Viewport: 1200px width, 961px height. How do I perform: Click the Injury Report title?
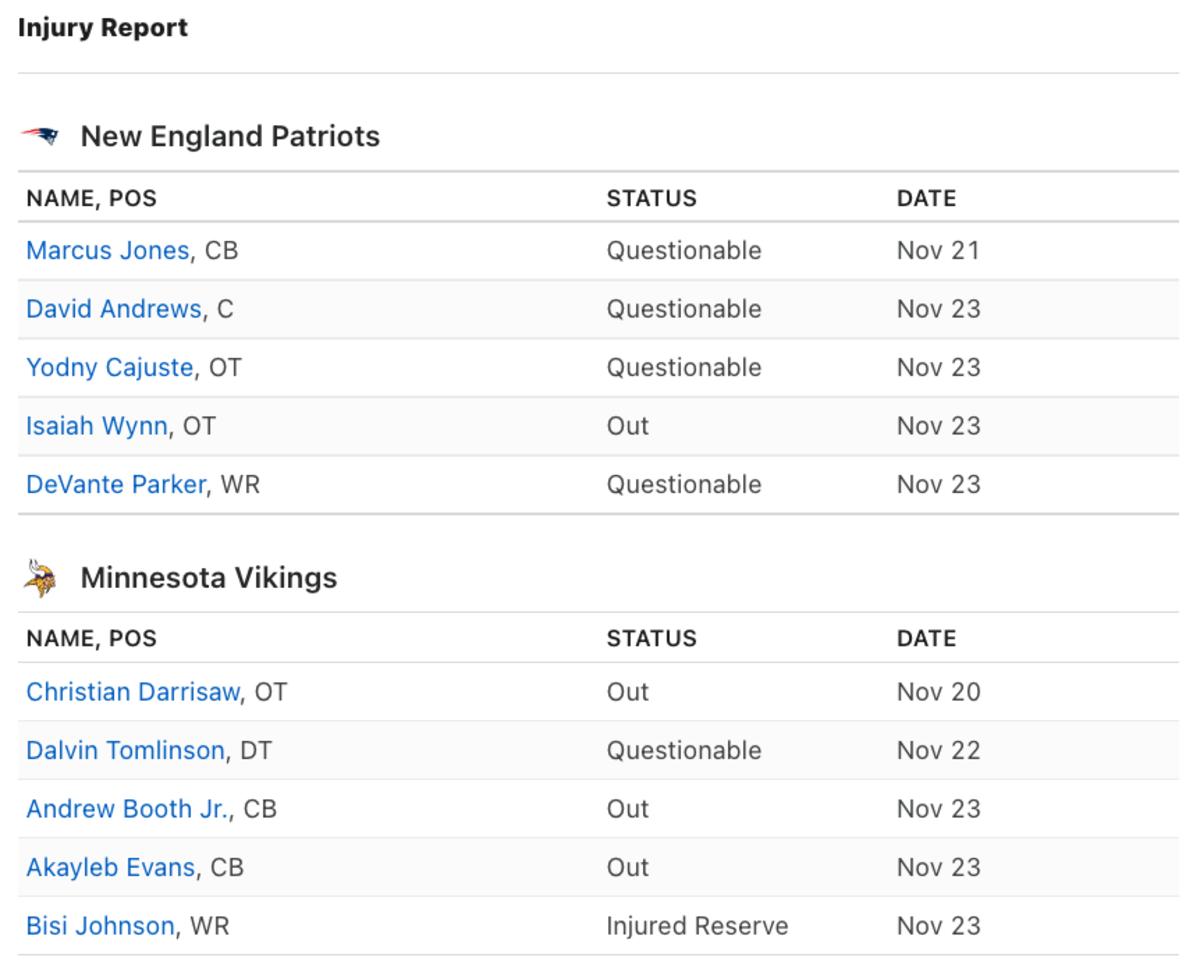pyautogui.click(x=102, y=28)
